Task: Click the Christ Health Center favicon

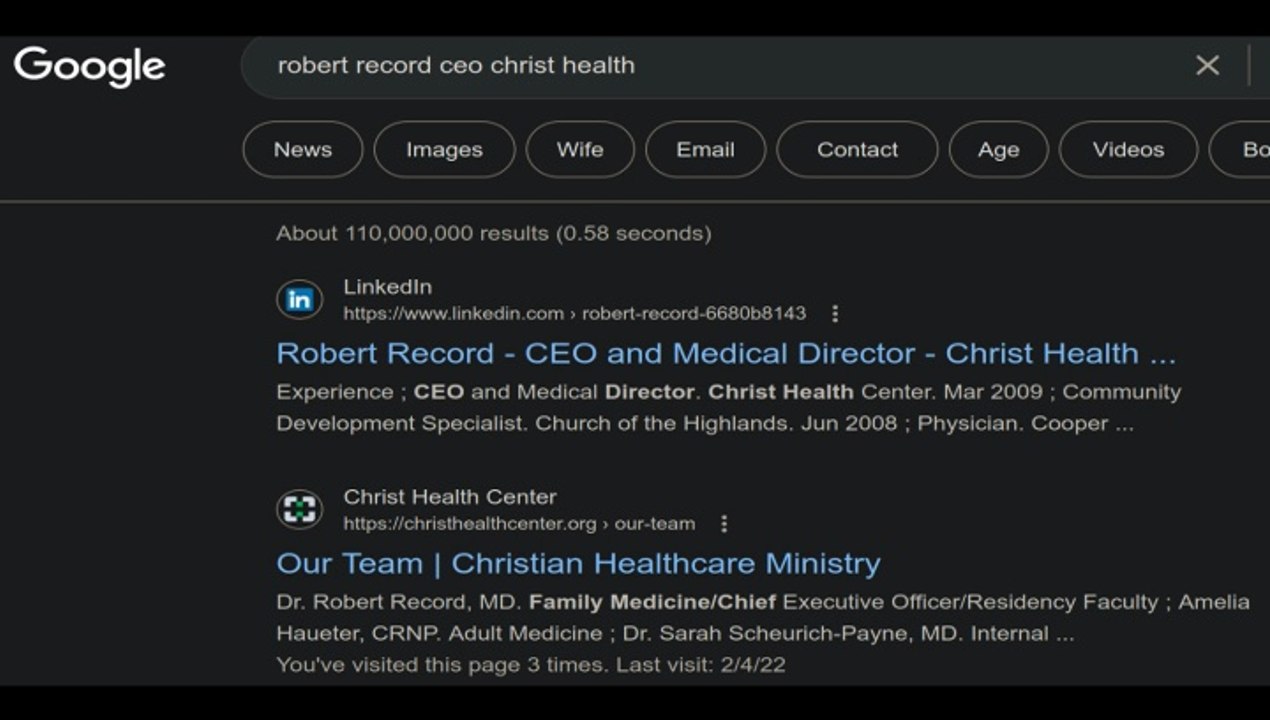Action: click(x=299, y=509)
